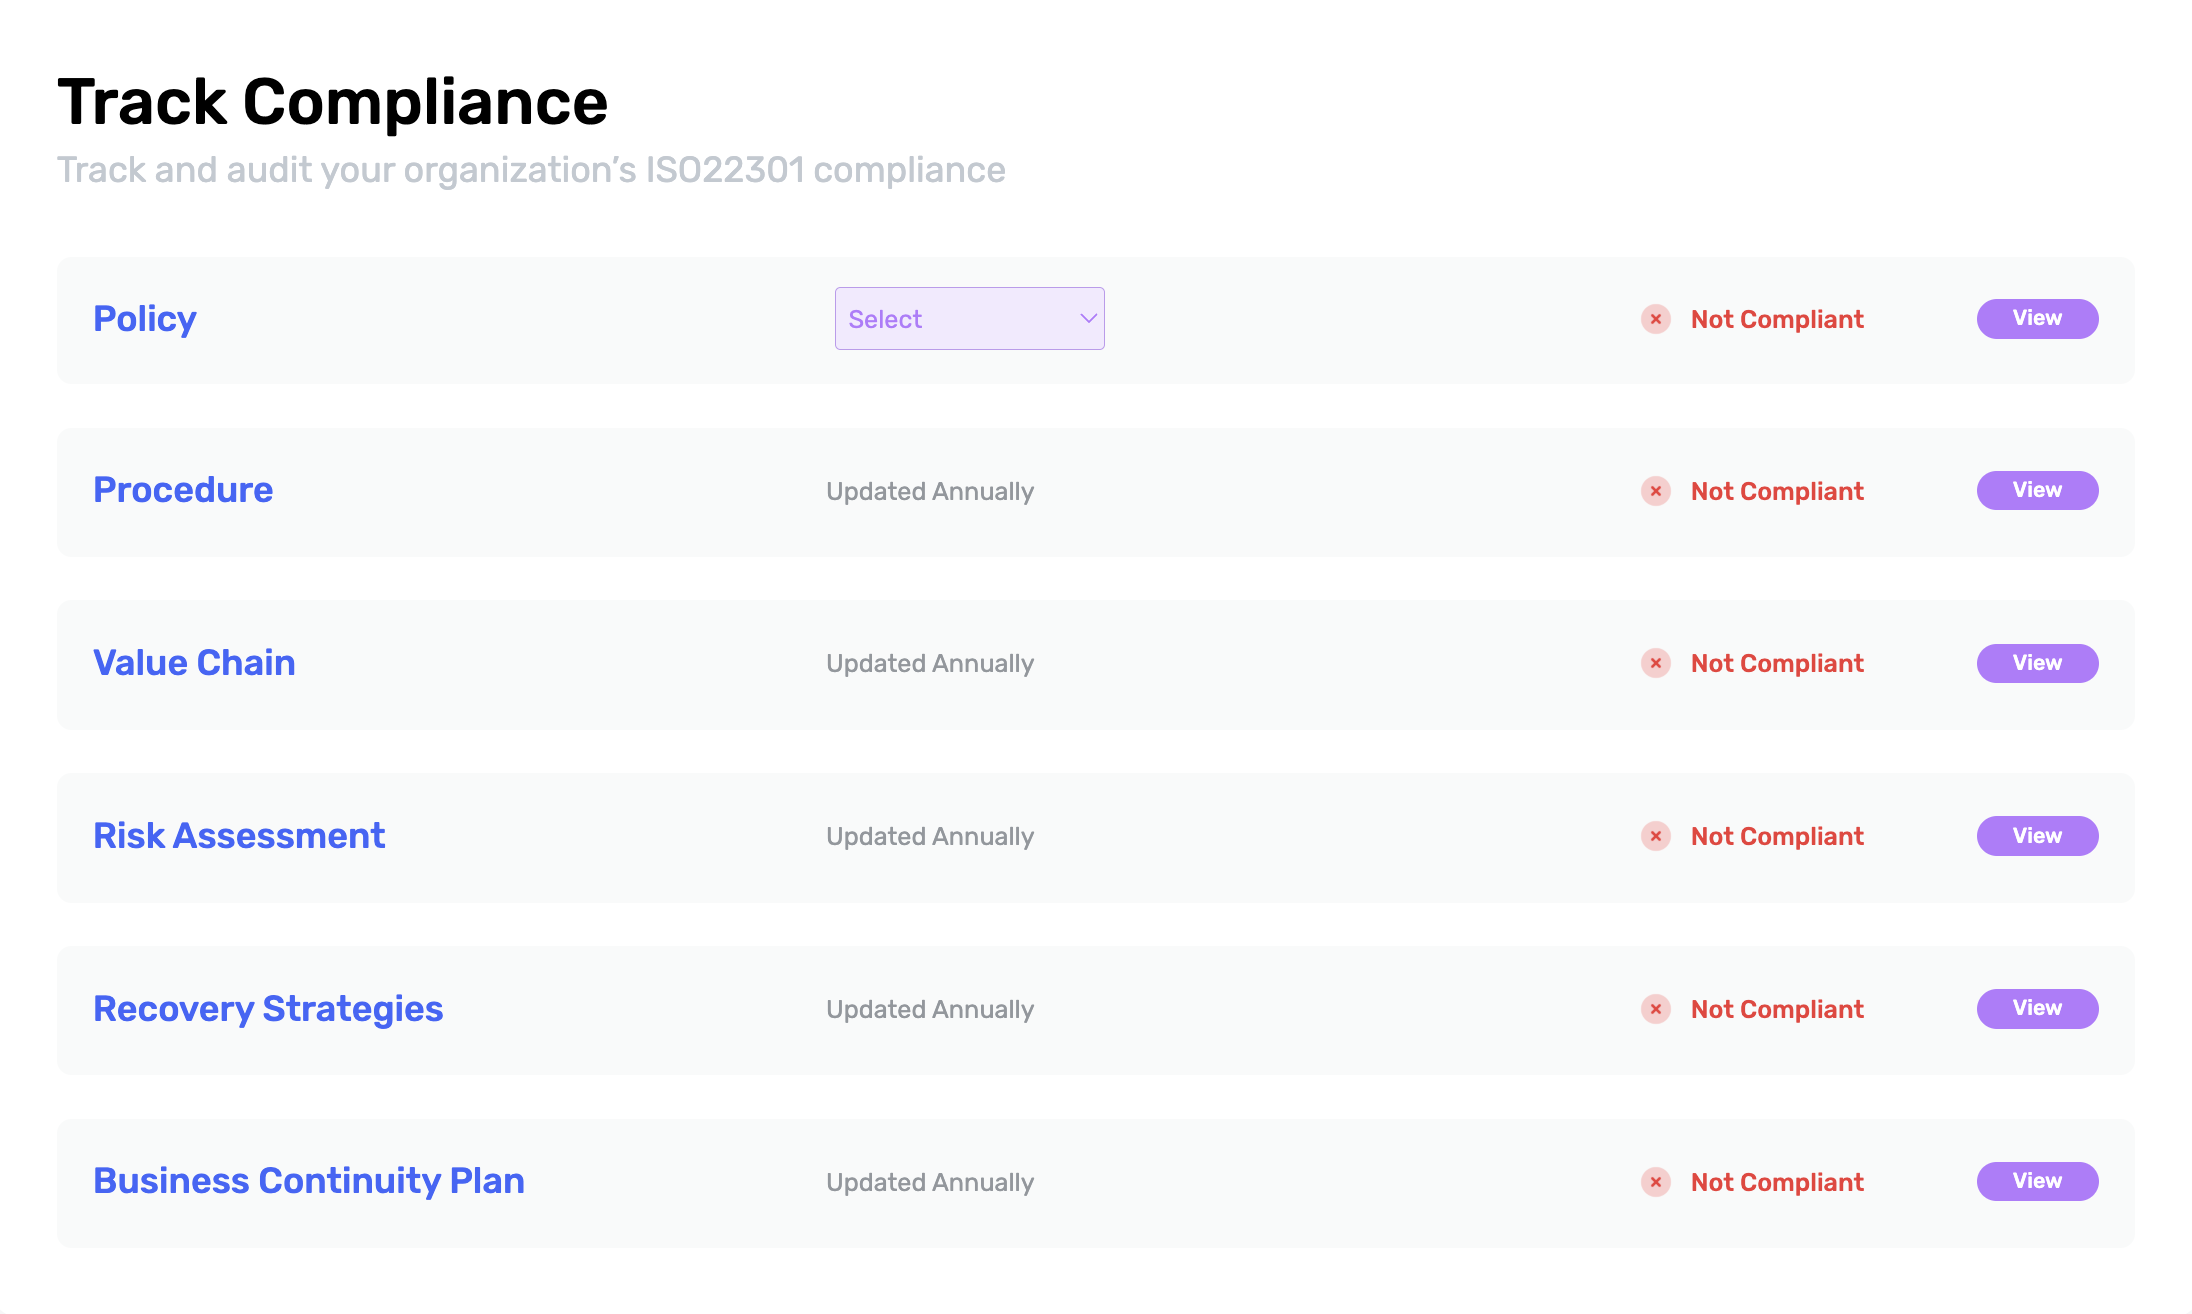Open the Value Chain section link

point(194,663)
